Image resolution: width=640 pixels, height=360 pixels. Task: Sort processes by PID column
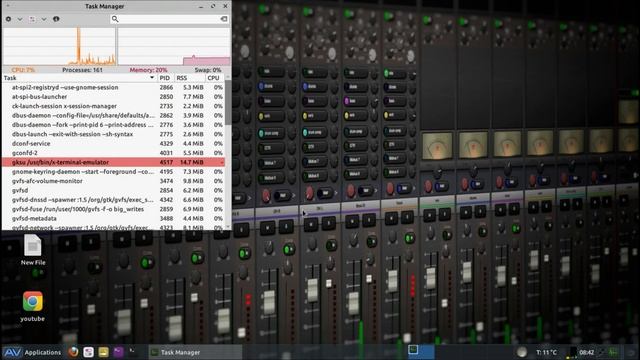165,78
